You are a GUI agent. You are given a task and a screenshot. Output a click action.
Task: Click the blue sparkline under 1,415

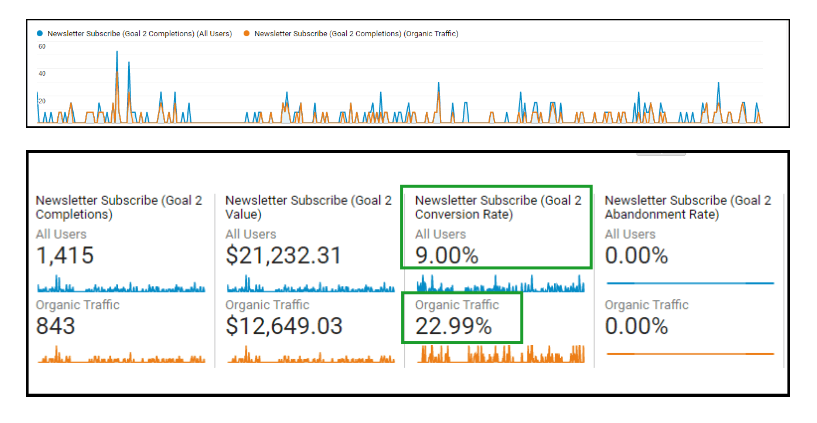(120, 286)
